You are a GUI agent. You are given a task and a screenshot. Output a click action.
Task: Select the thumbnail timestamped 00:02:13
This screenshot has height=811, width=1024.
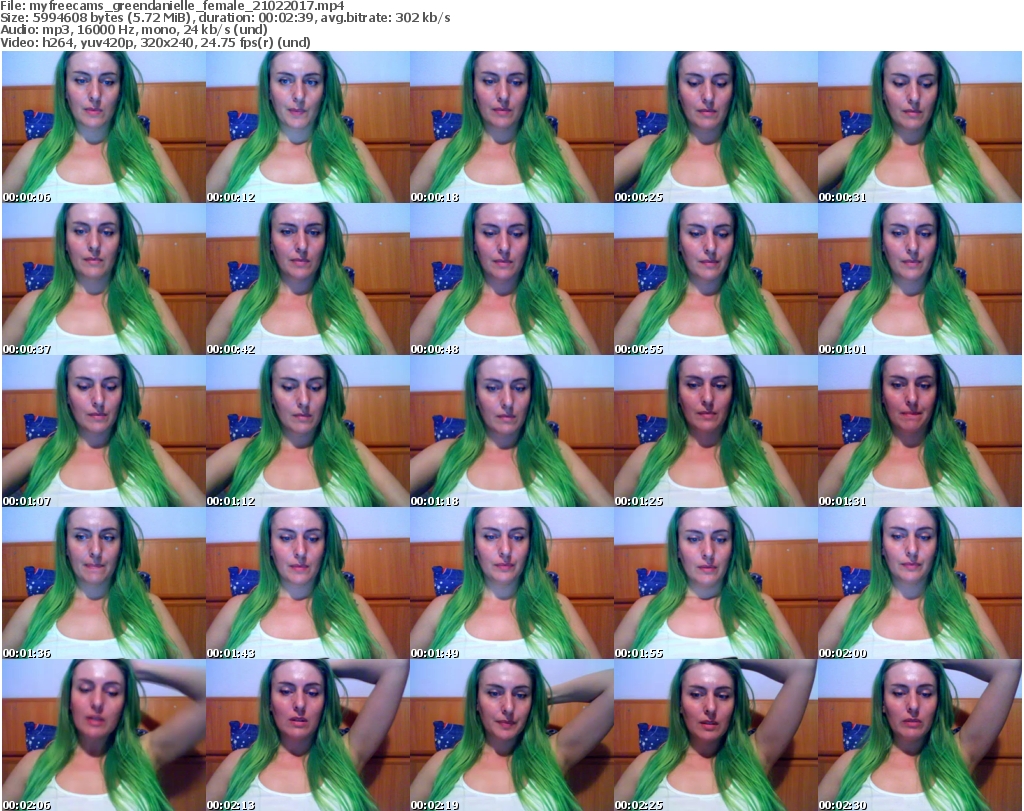[x=308, y=735]
